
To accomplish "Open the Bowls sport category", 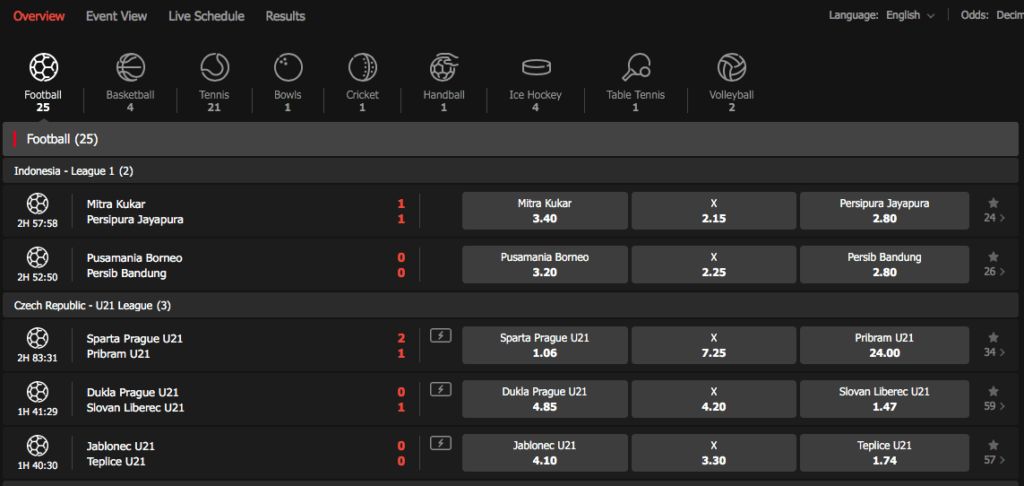I will pos(287,67).
